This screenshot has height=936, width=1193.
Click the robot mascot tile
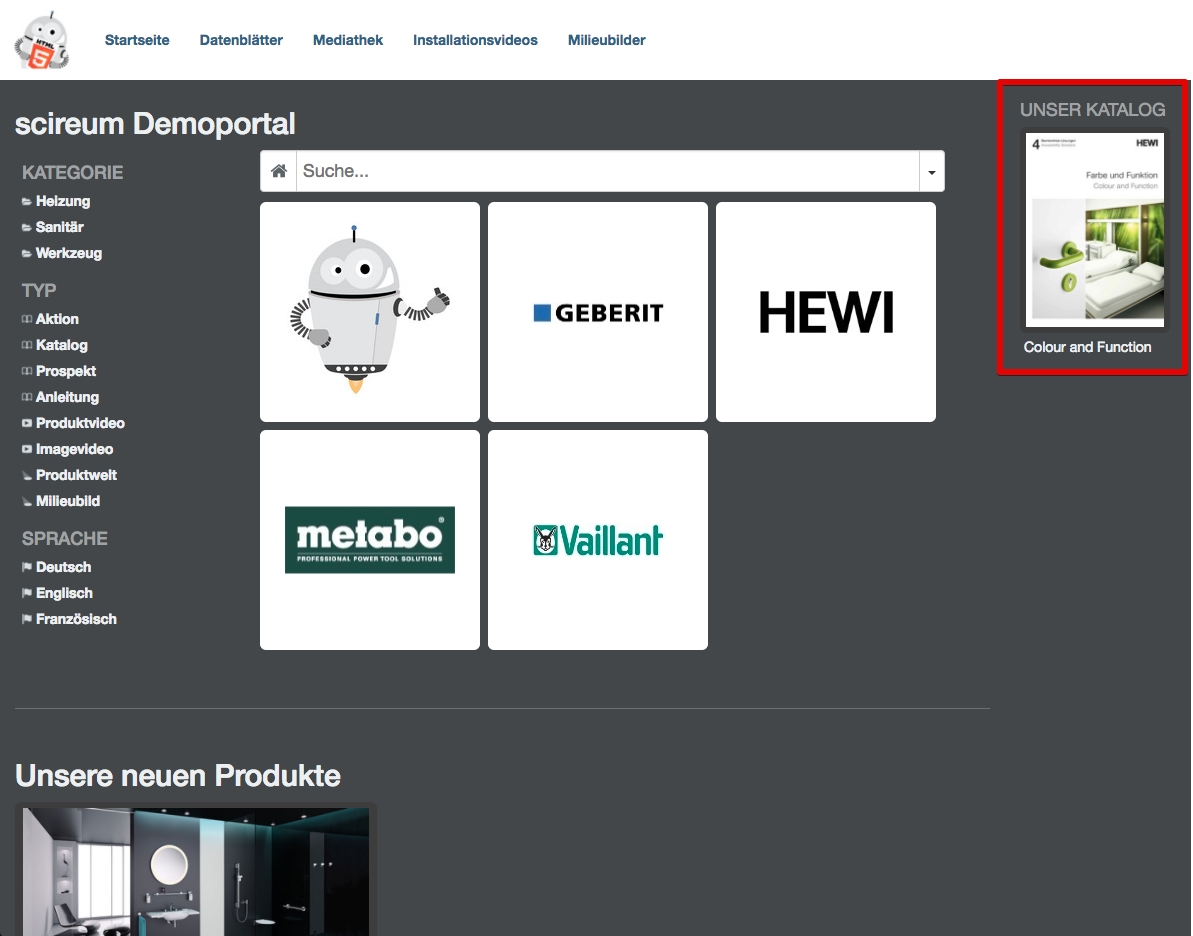pyautogui.click(x=370, y=312)
